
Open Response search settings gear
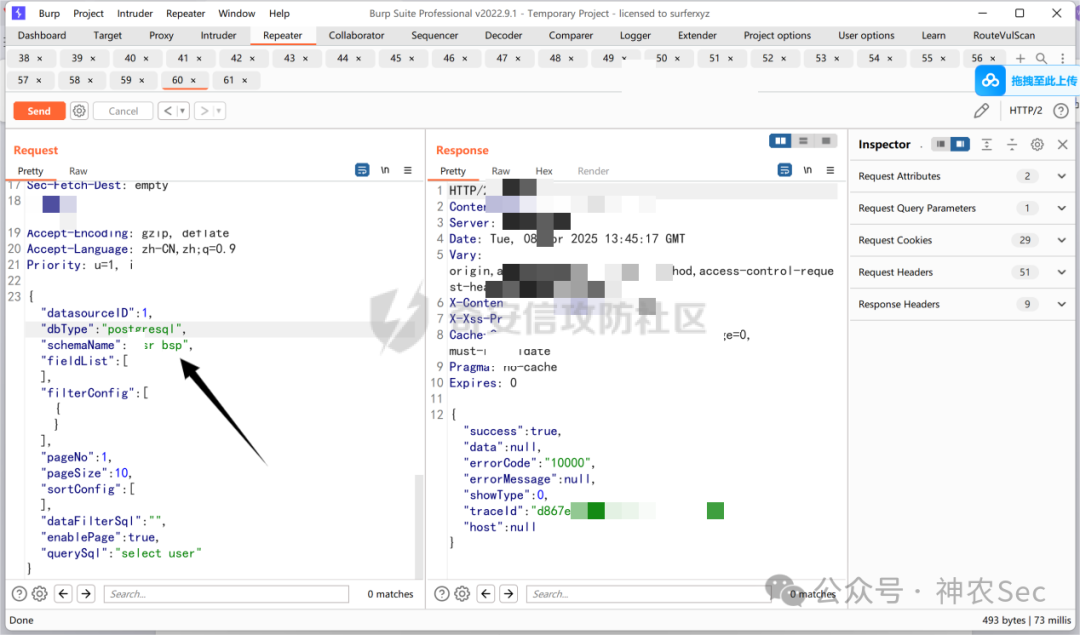[462, 594]
